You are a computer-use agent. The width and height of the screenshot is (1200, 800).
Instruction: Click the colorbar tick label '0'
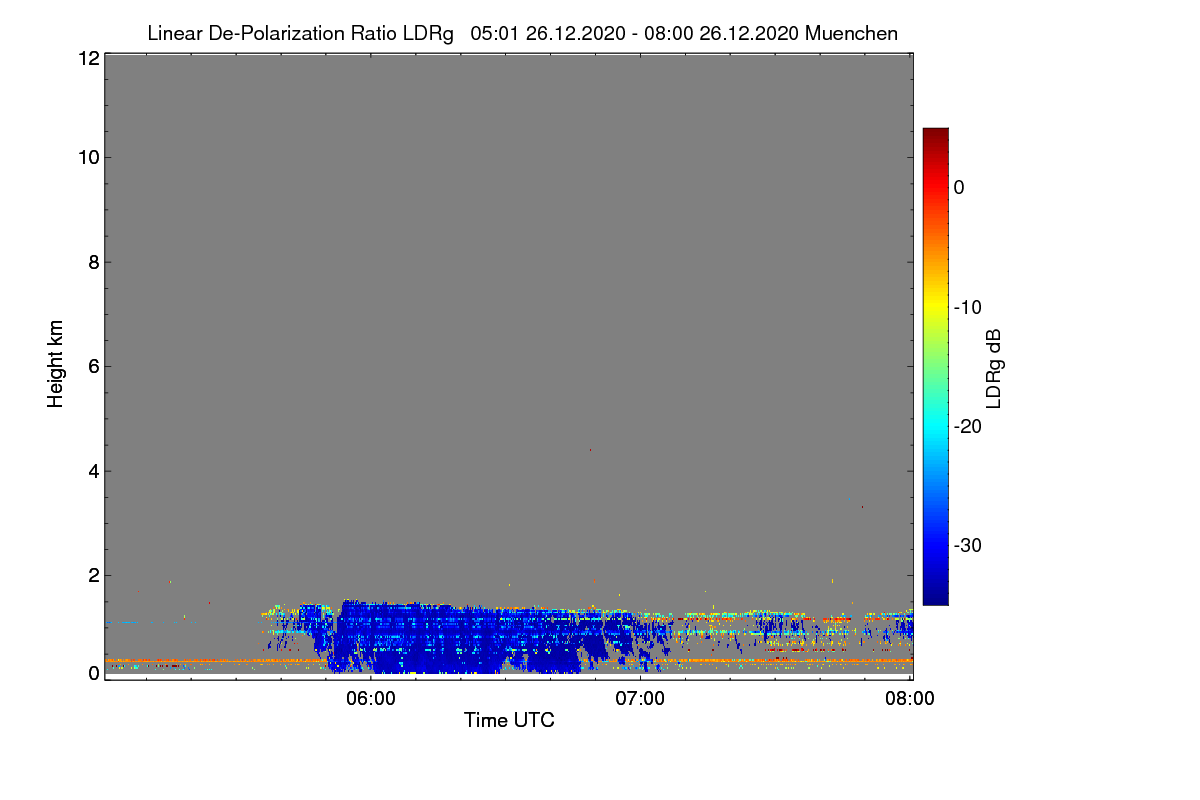[960, 188]
